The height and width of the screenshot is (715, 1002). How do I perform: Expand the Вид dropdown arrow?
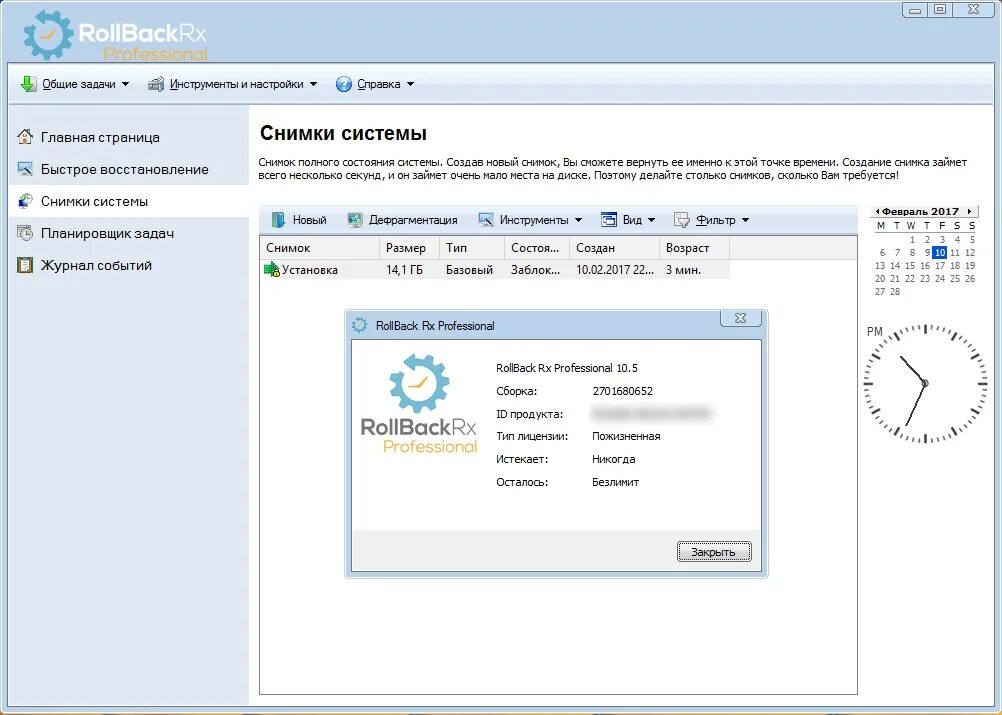click(x=651, y=220)
